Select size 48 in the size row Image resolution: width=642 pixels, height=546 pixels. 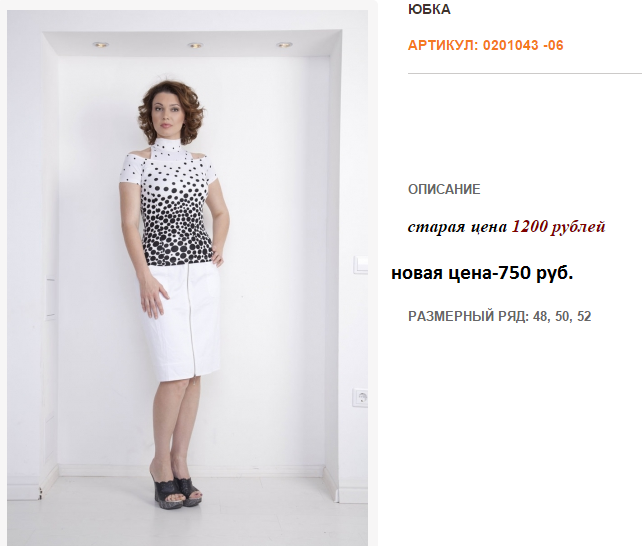(x=541, y=316)
